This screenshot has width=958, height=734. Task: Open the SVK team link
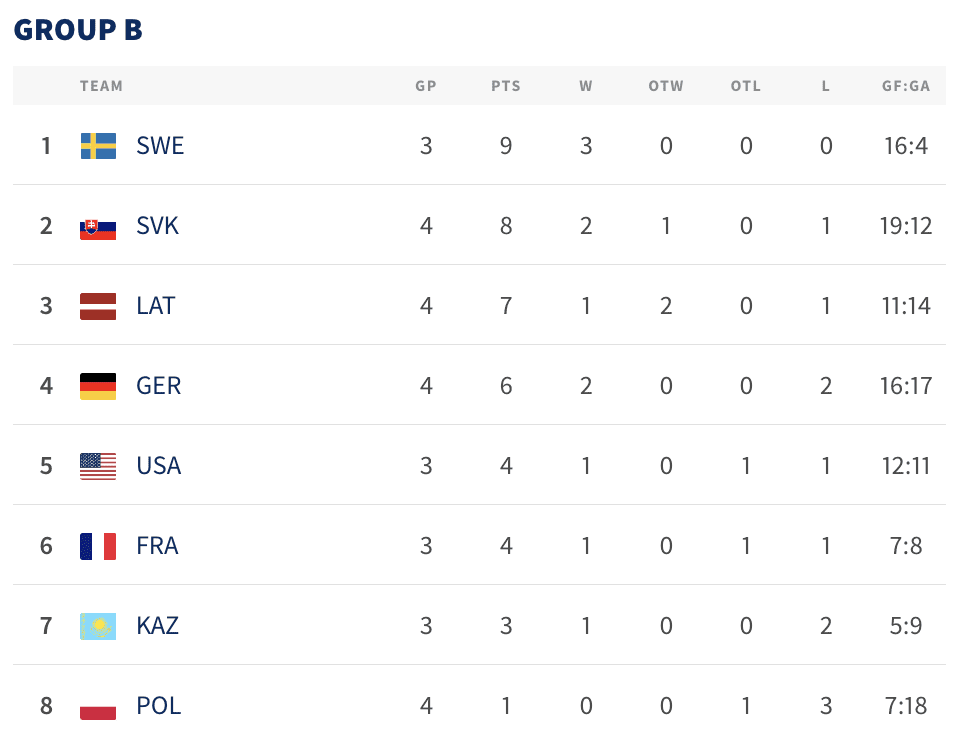coord(158,226)
